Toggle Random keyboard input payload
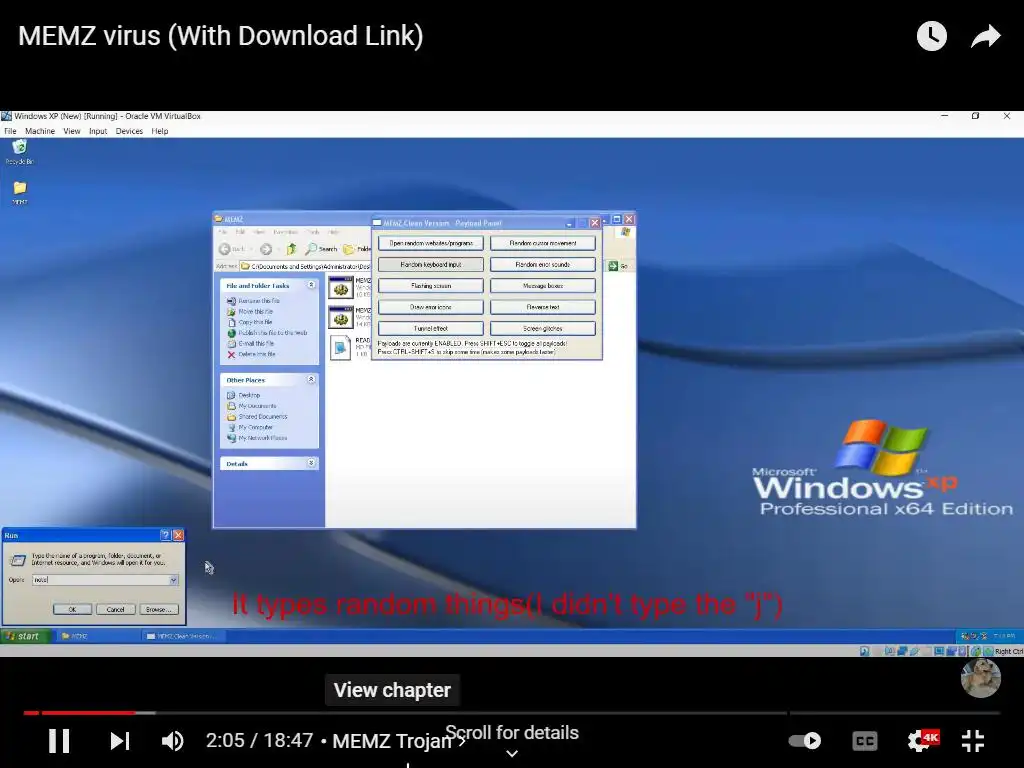The width and height of the screenshot is (1024, 768). pyautogui.click(x=430, y=264)
